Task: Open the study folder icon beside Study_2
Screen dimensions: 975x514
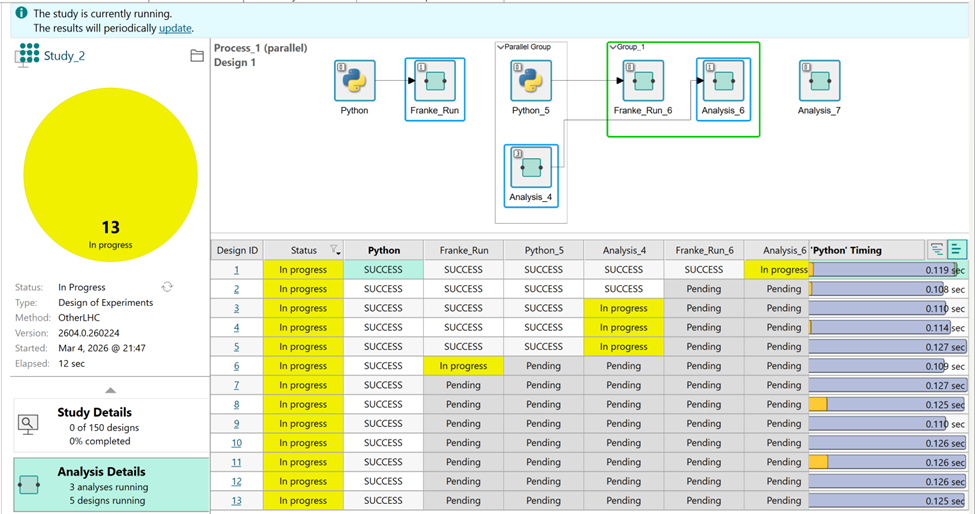Action: coord(196,56)
